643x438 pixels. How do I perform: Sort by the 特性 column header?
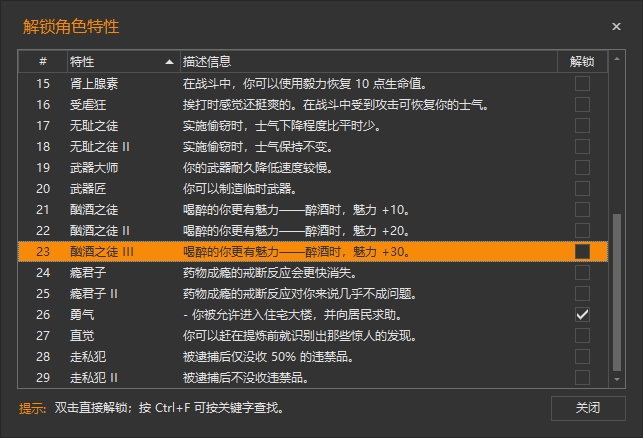click(x=124, y=62)
